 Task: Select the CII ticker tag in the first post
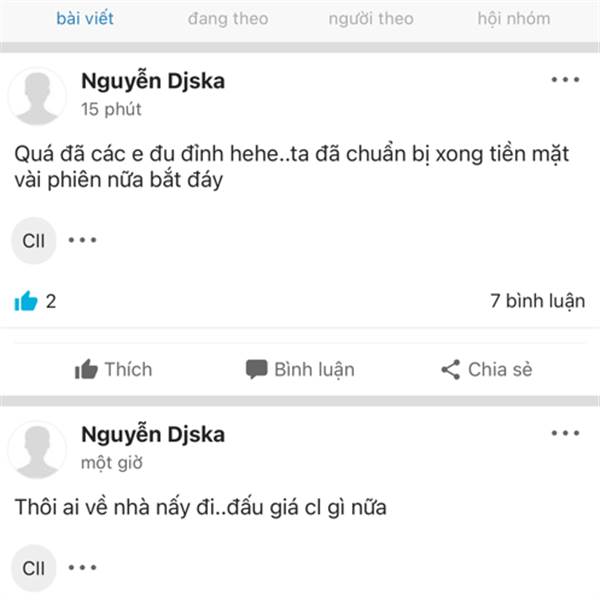[34, 241]
